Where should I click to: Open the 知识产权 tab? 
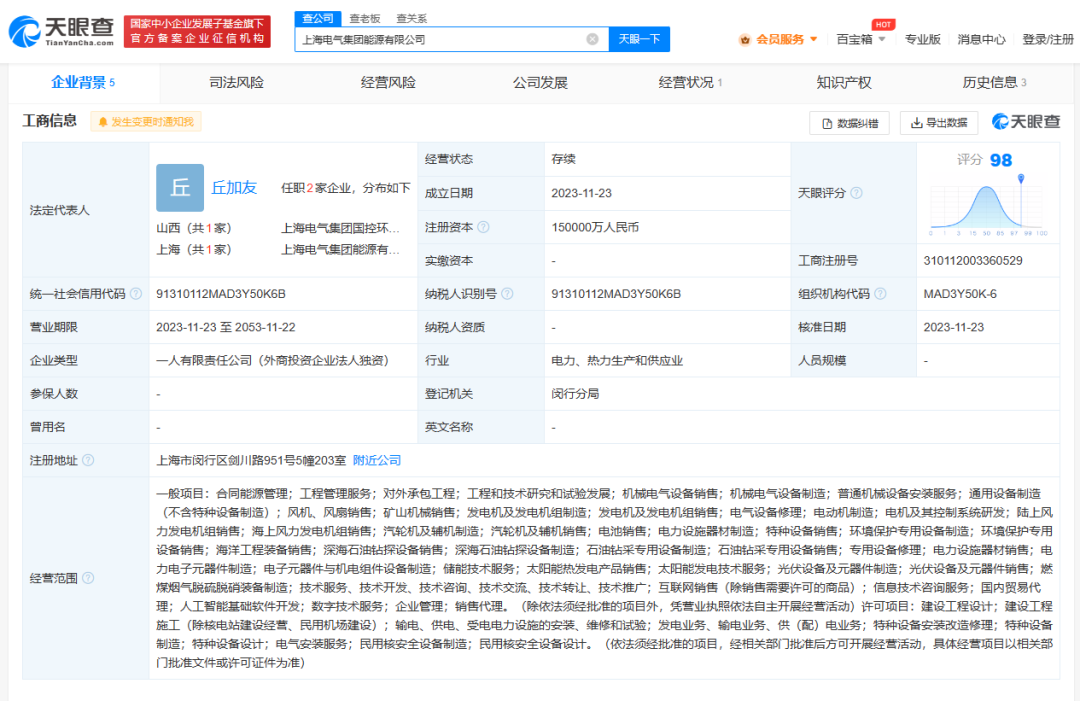coord(843,82)
